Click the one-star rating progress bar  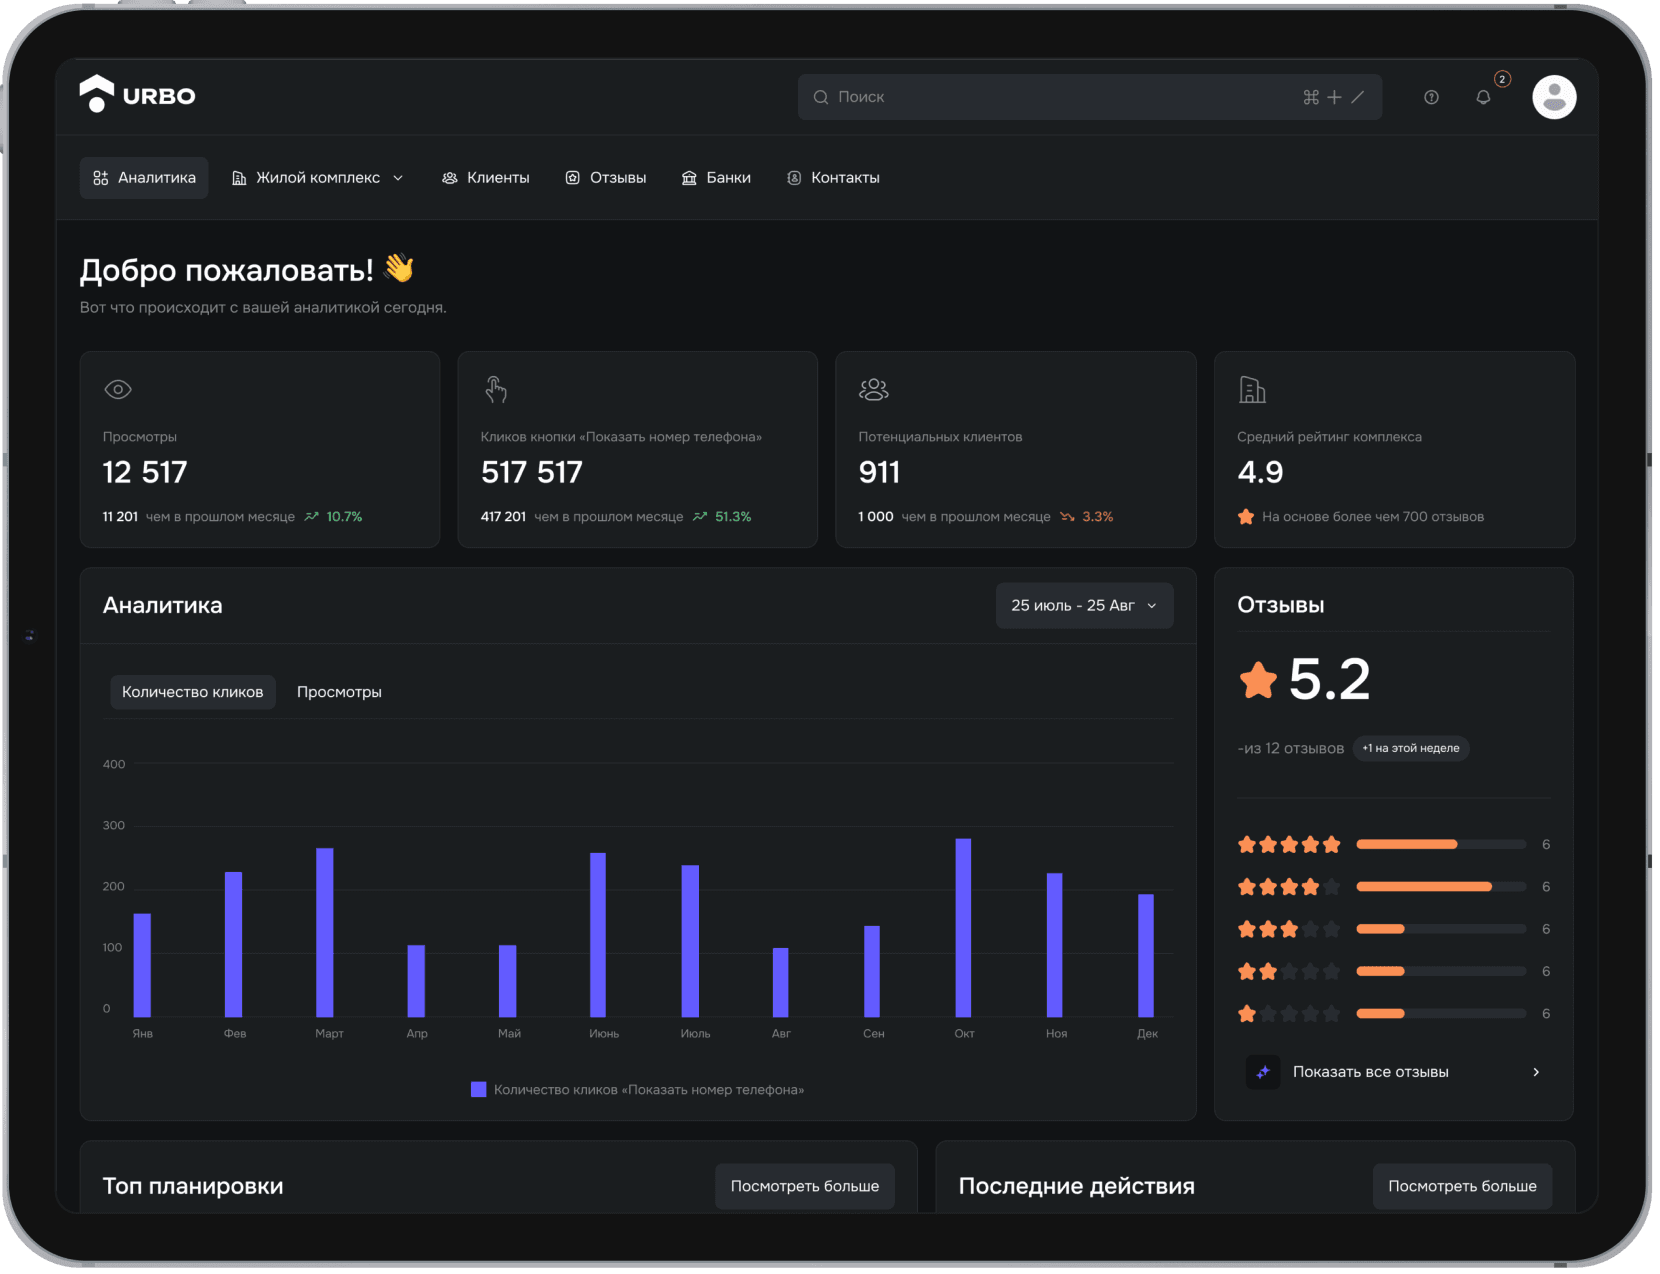tap(1441, 1014)
